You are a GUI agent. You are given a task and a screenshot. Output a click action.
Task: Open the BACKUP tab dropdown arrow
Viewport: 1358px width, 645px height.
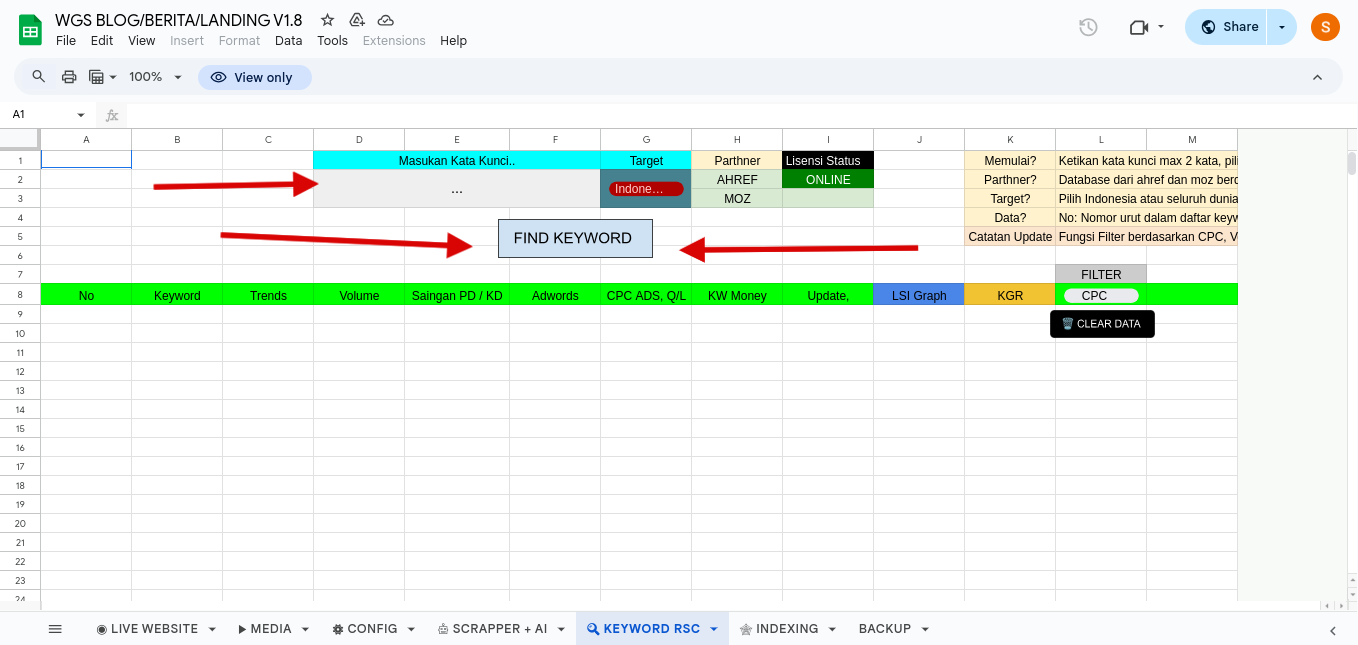point(925,629)
